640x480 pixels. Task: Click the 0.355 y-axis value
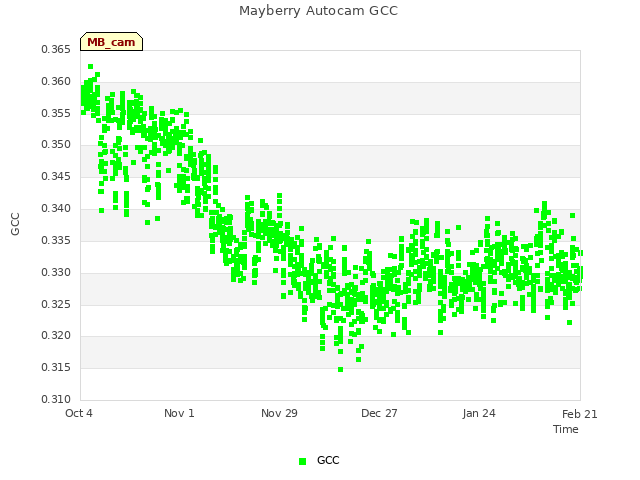(x=56, y=113)
